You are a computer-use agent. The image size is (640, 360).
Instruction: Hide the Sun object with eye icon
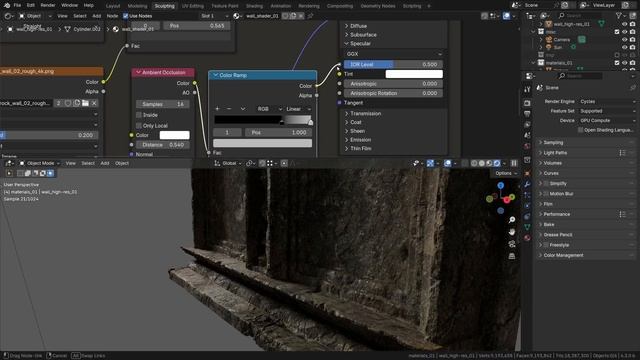624,47
